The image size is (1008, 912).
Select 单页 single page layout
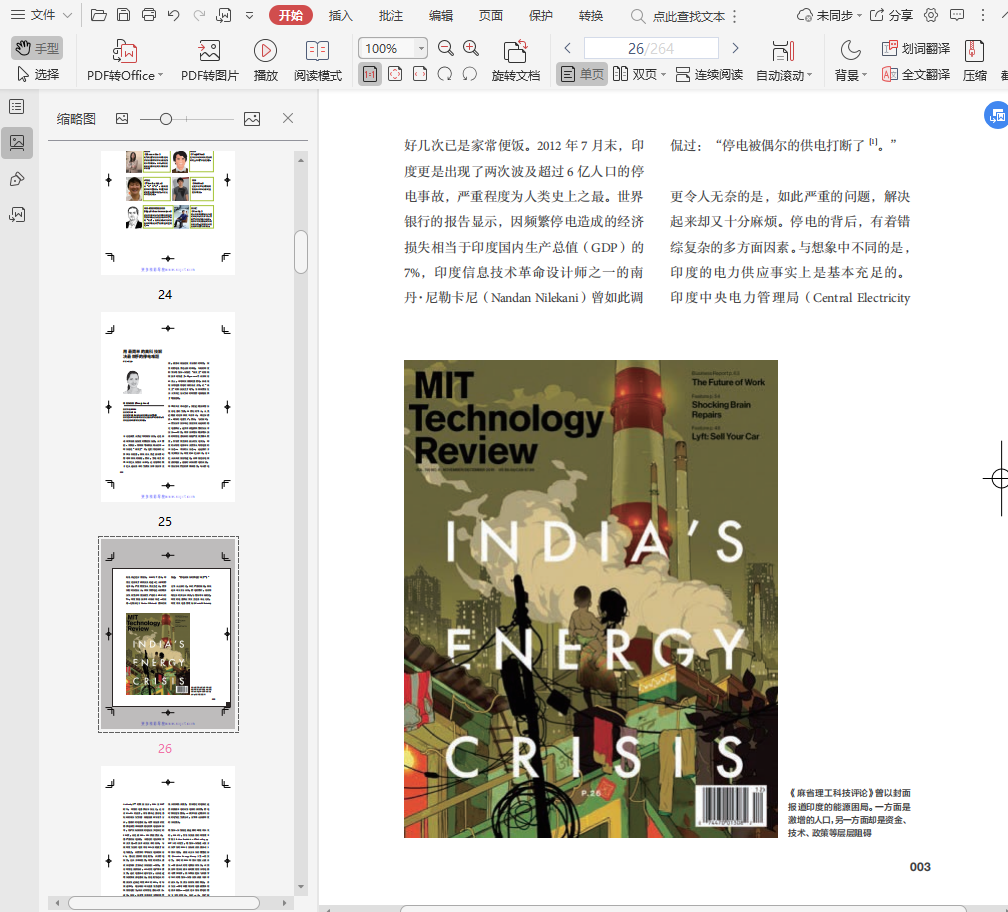582,75
